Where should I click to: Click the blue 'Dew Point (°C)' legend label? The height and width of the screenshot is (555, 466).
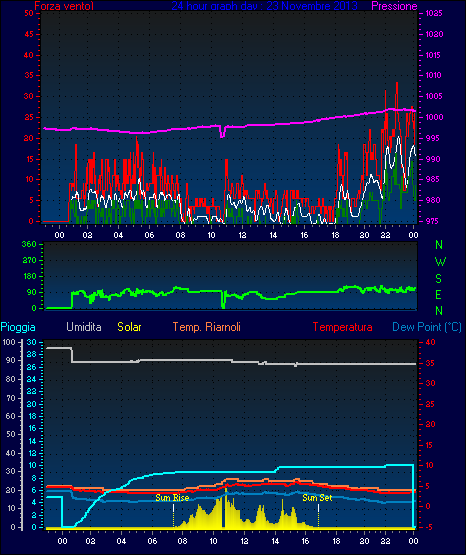(427, 327)
